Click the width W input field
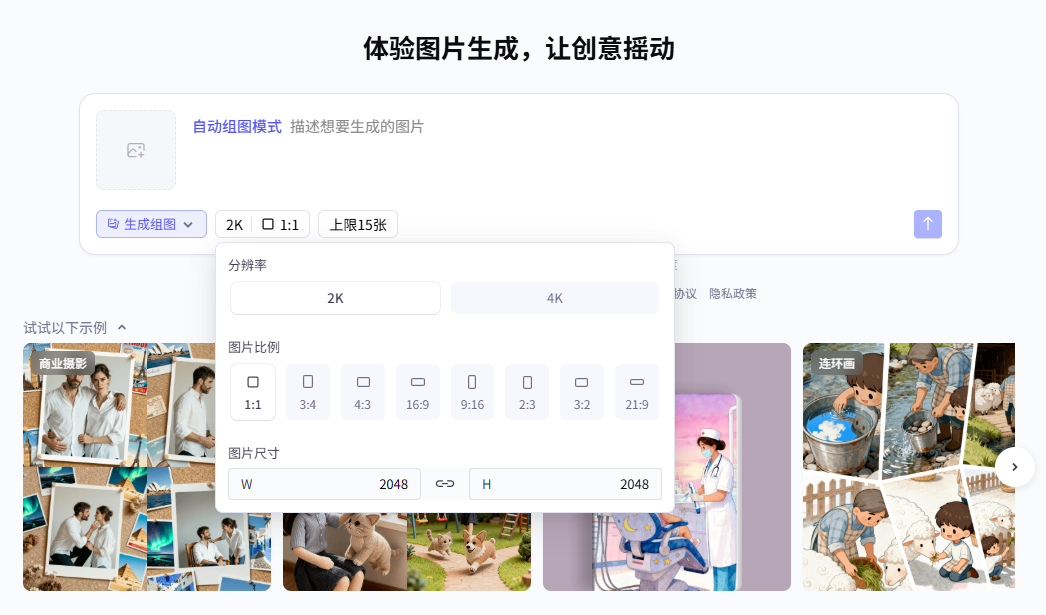Image resolution: width=1046 pixels, height=615 pixels. click(325, 484)
